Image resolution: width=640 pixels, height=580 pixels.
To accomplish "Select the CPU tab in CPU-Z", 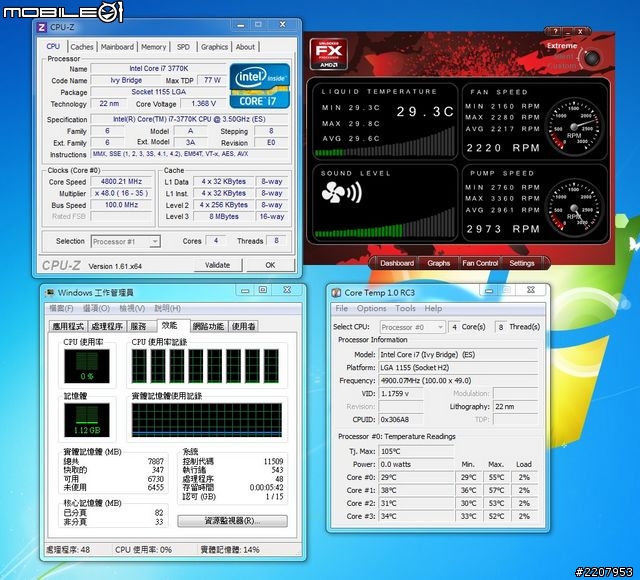I will [x=53, y=47].
